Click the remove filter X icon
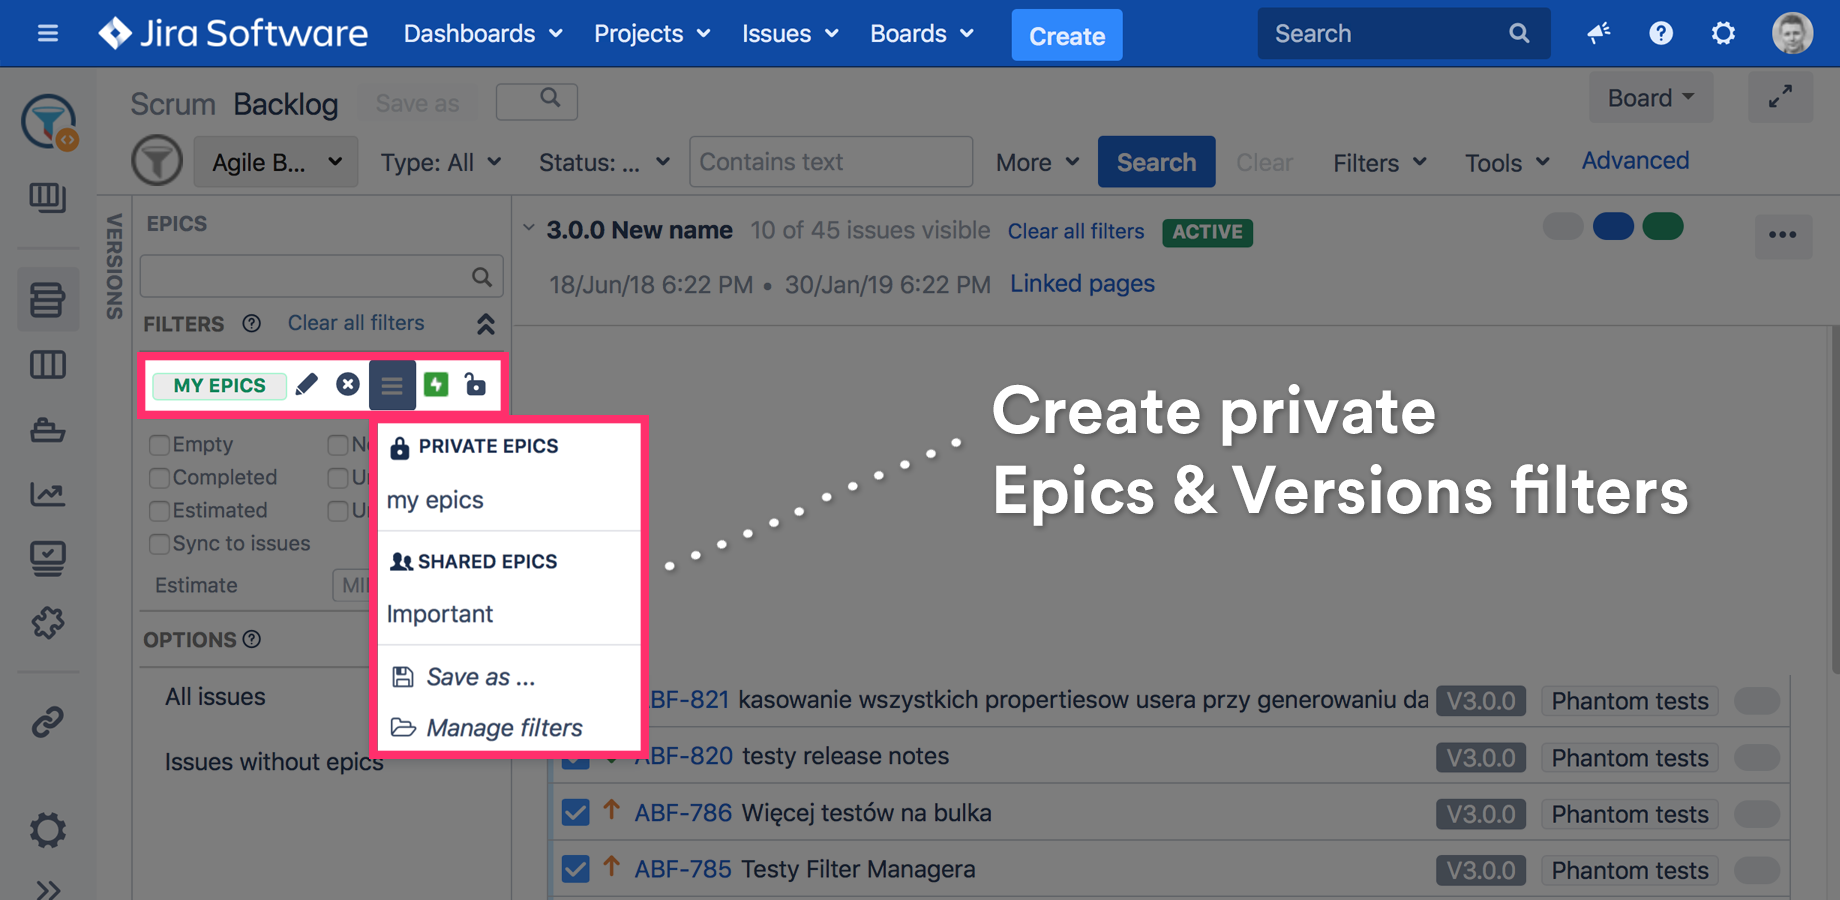This screenshot has width=1840, height=900. [347, 385]
